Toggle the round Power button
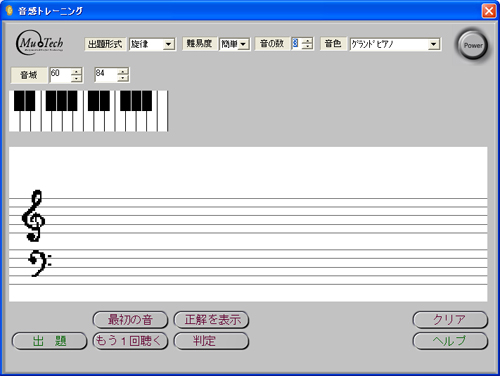Screen dimensions: 500x376 (473, 45)
